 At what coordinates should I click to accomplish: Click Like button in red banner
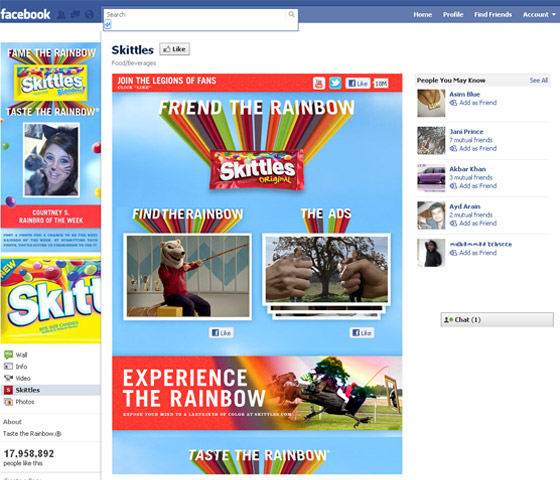[358, 83]
